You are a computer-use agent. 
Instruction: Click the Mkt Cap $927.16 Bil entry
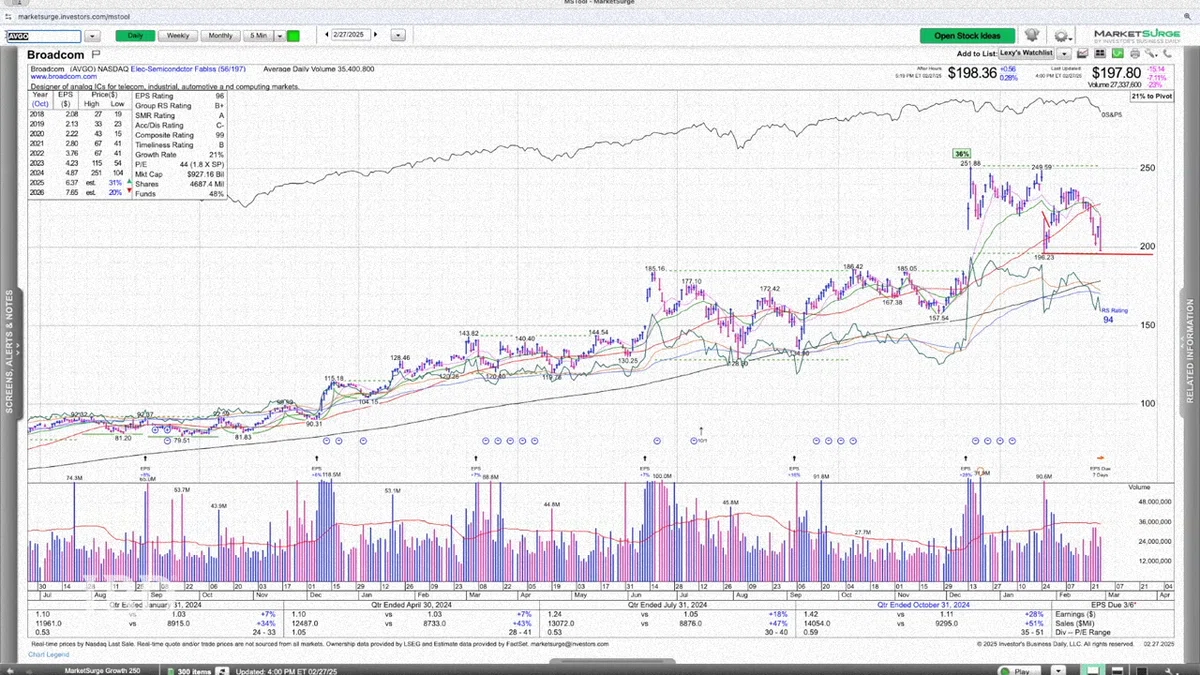(179, 173)
